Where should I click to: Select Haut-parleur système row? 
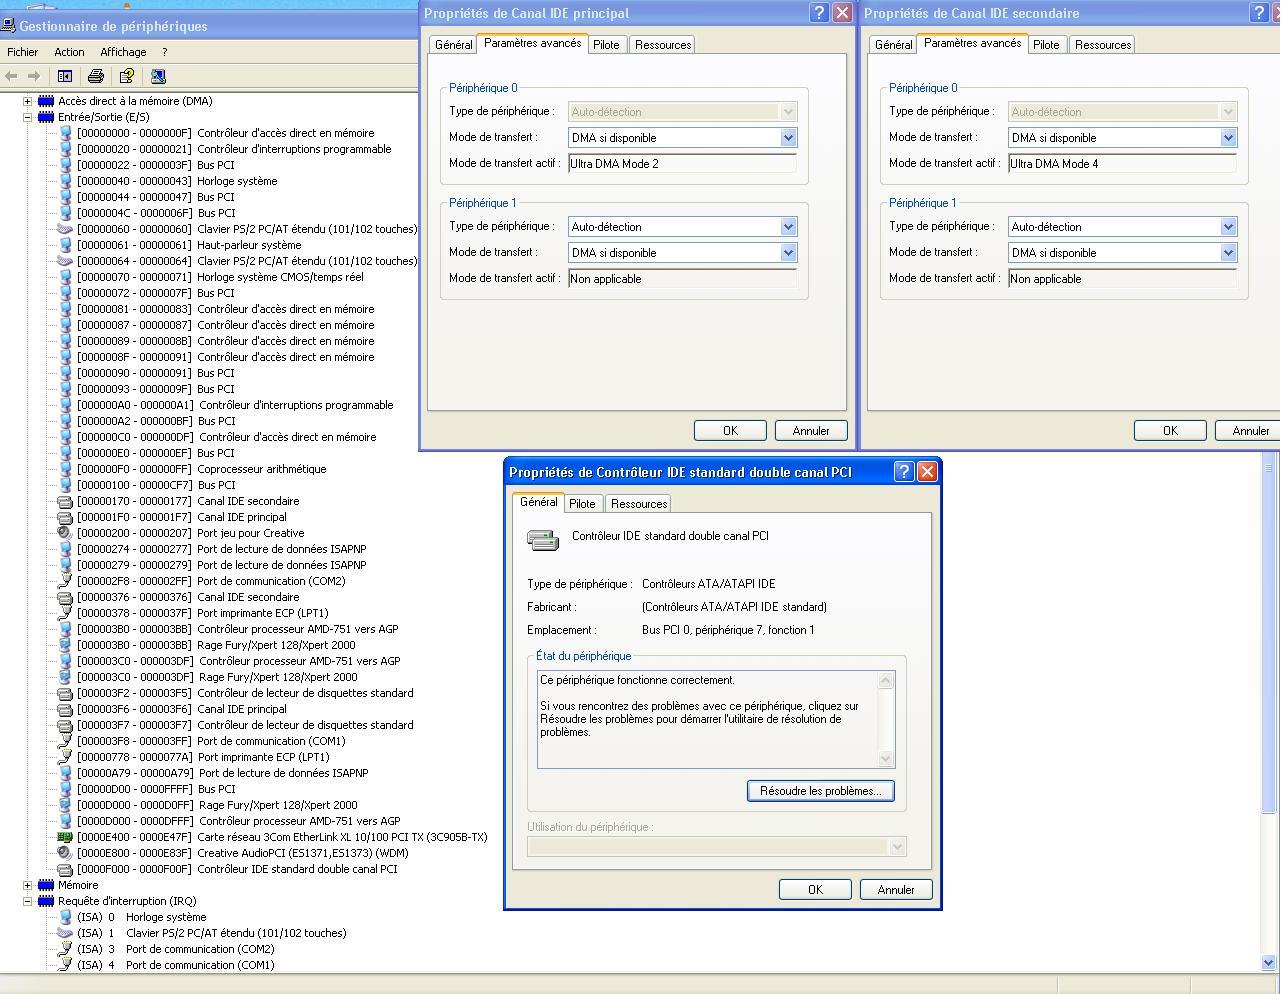189,245
